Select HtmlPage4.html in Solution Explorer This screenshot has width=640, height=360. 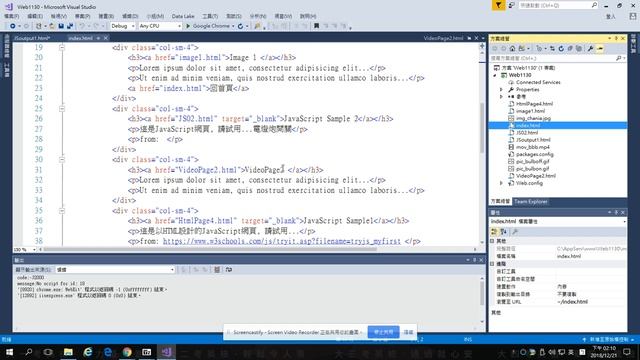(534, 104)
